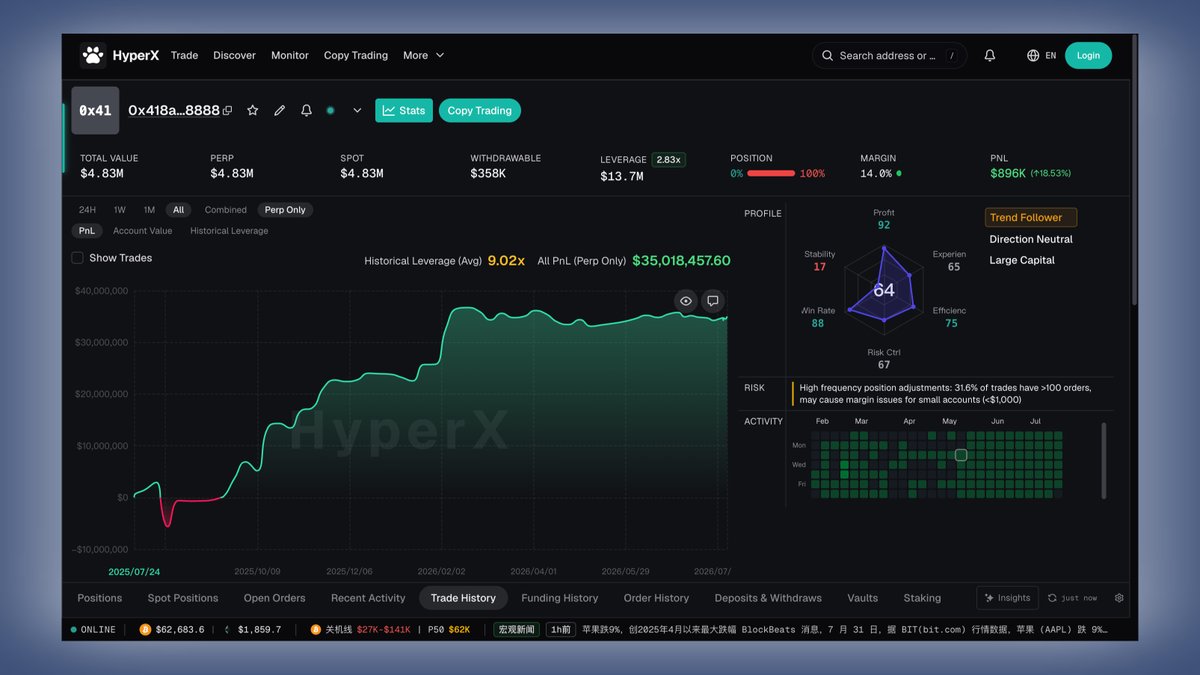Switch chart to Combined mode
The width and height of the screenshot is (1200, 675).
click(x=225, y=210)
